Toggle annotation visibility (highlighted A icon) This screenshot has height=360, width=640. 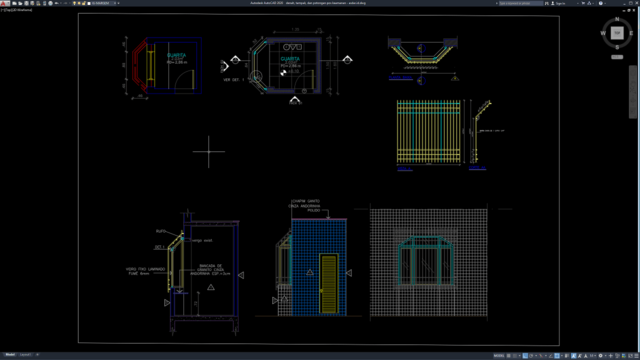point(574,356)
